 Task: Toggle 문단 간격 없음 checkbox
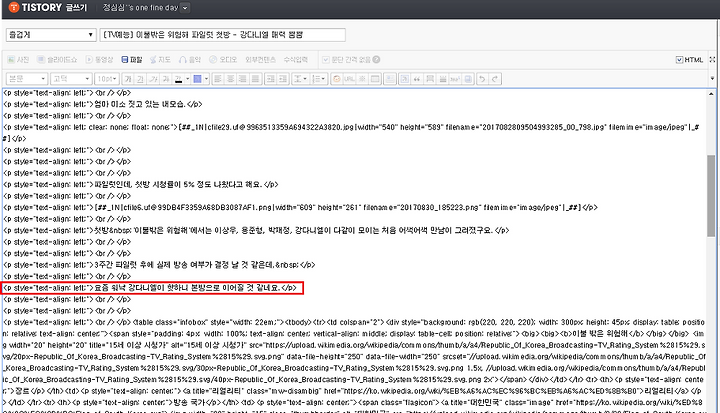point(326,60)
